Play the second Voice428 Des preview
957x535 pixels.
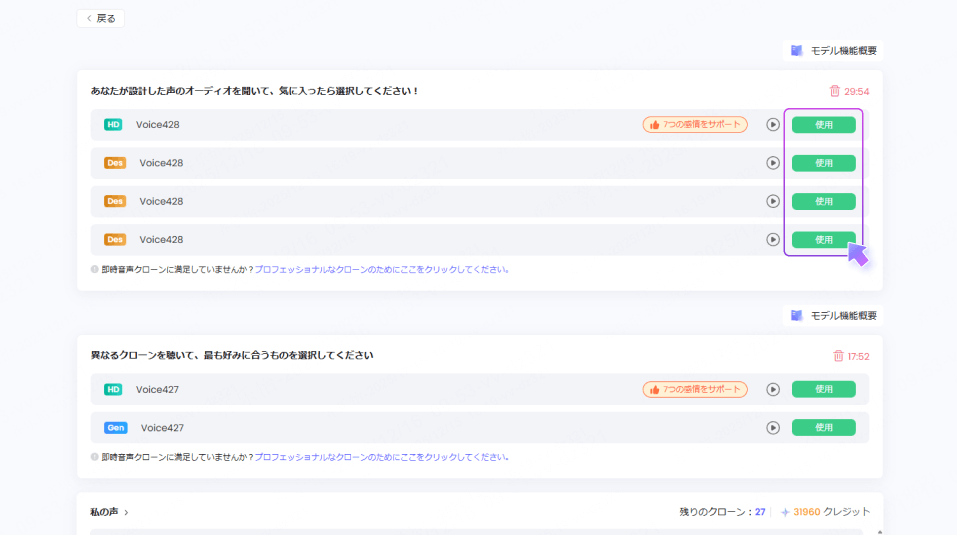[772, 201]
